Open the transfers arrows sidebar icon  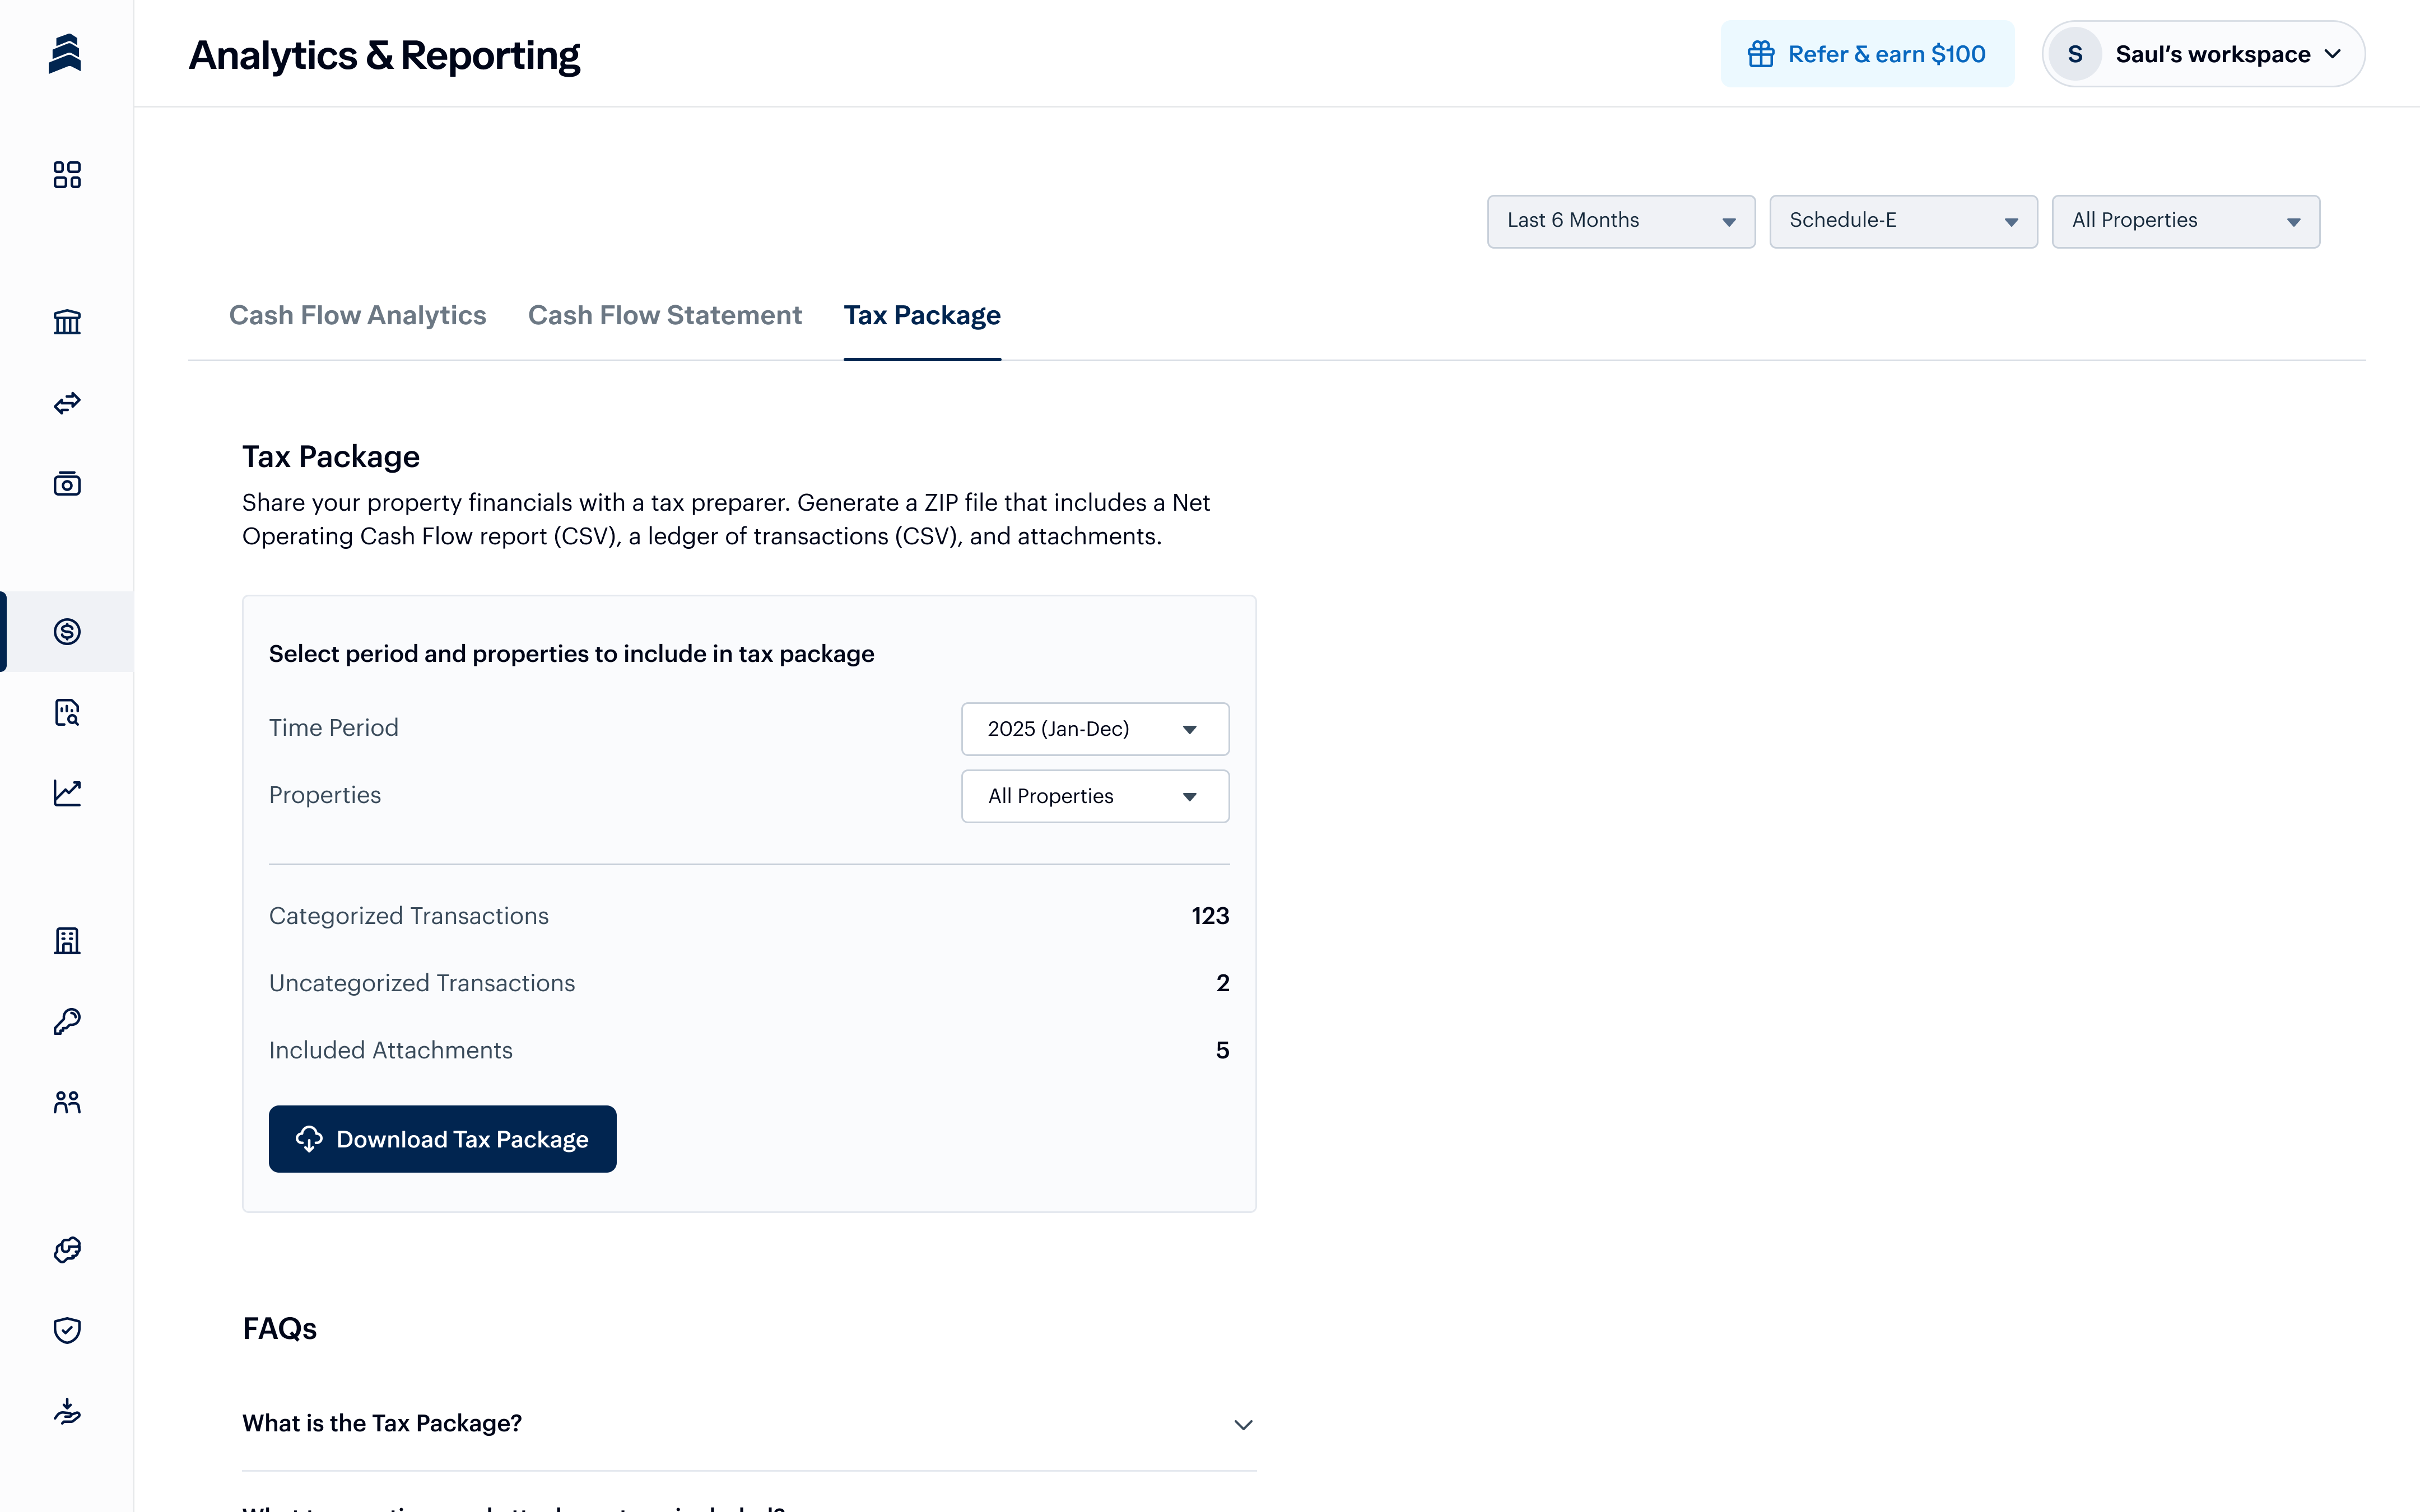point(67,403)
